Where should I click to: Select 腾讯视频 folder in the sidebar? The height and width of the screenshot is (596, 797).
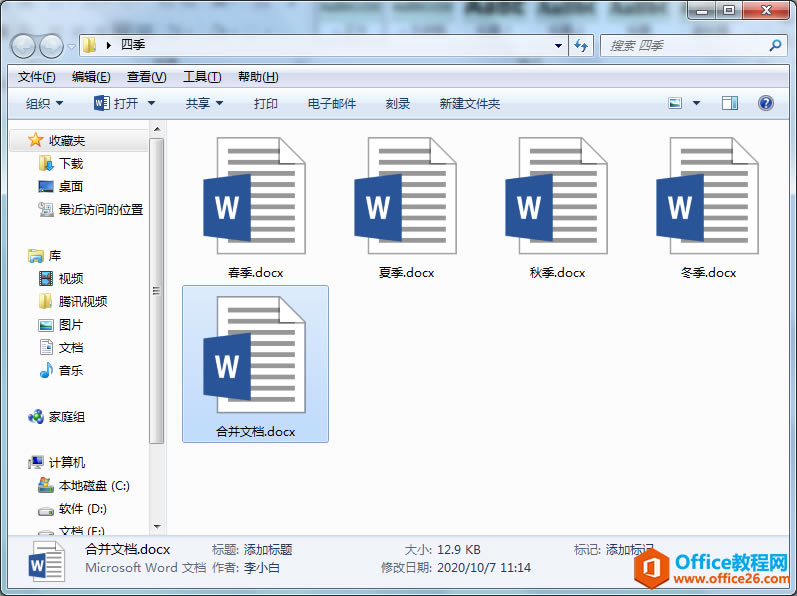click(x=83, y=301)
